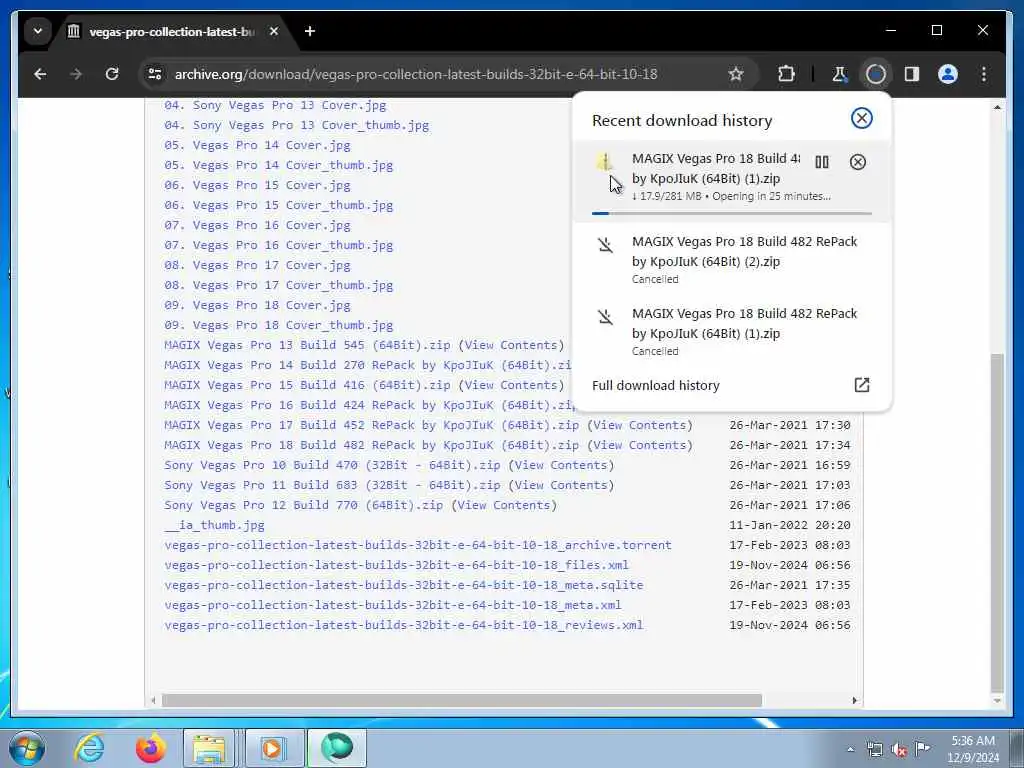Open the side panel icon
1024x768 pixels.
(x=912, y=74)
